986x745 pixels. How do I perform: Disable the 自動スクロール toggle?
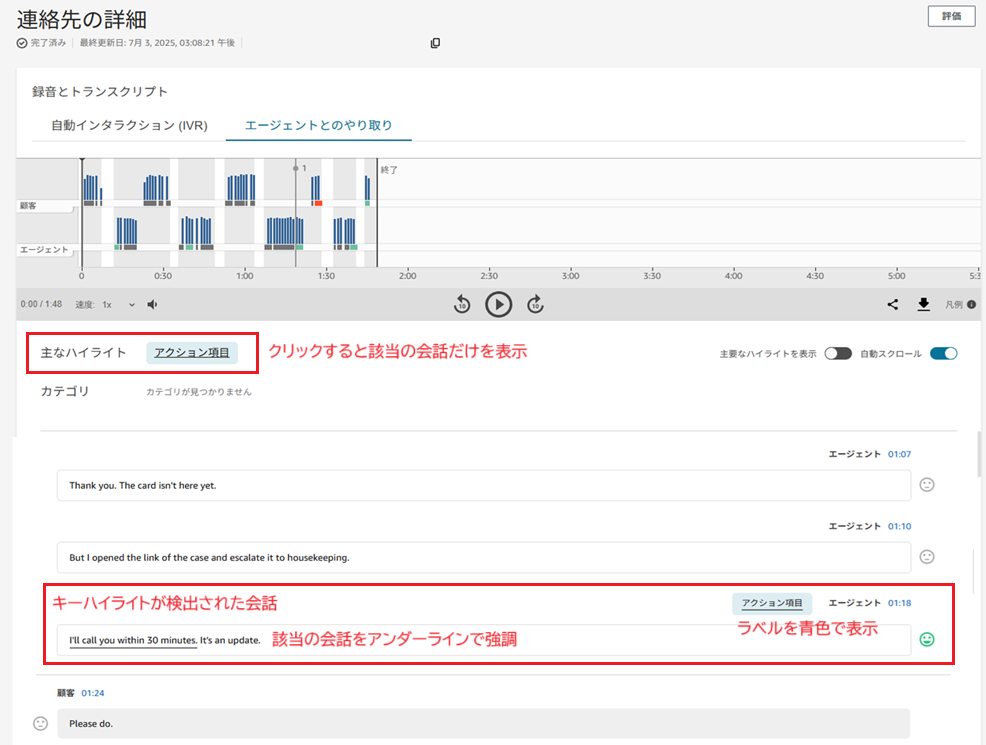[x=943, y=353]
